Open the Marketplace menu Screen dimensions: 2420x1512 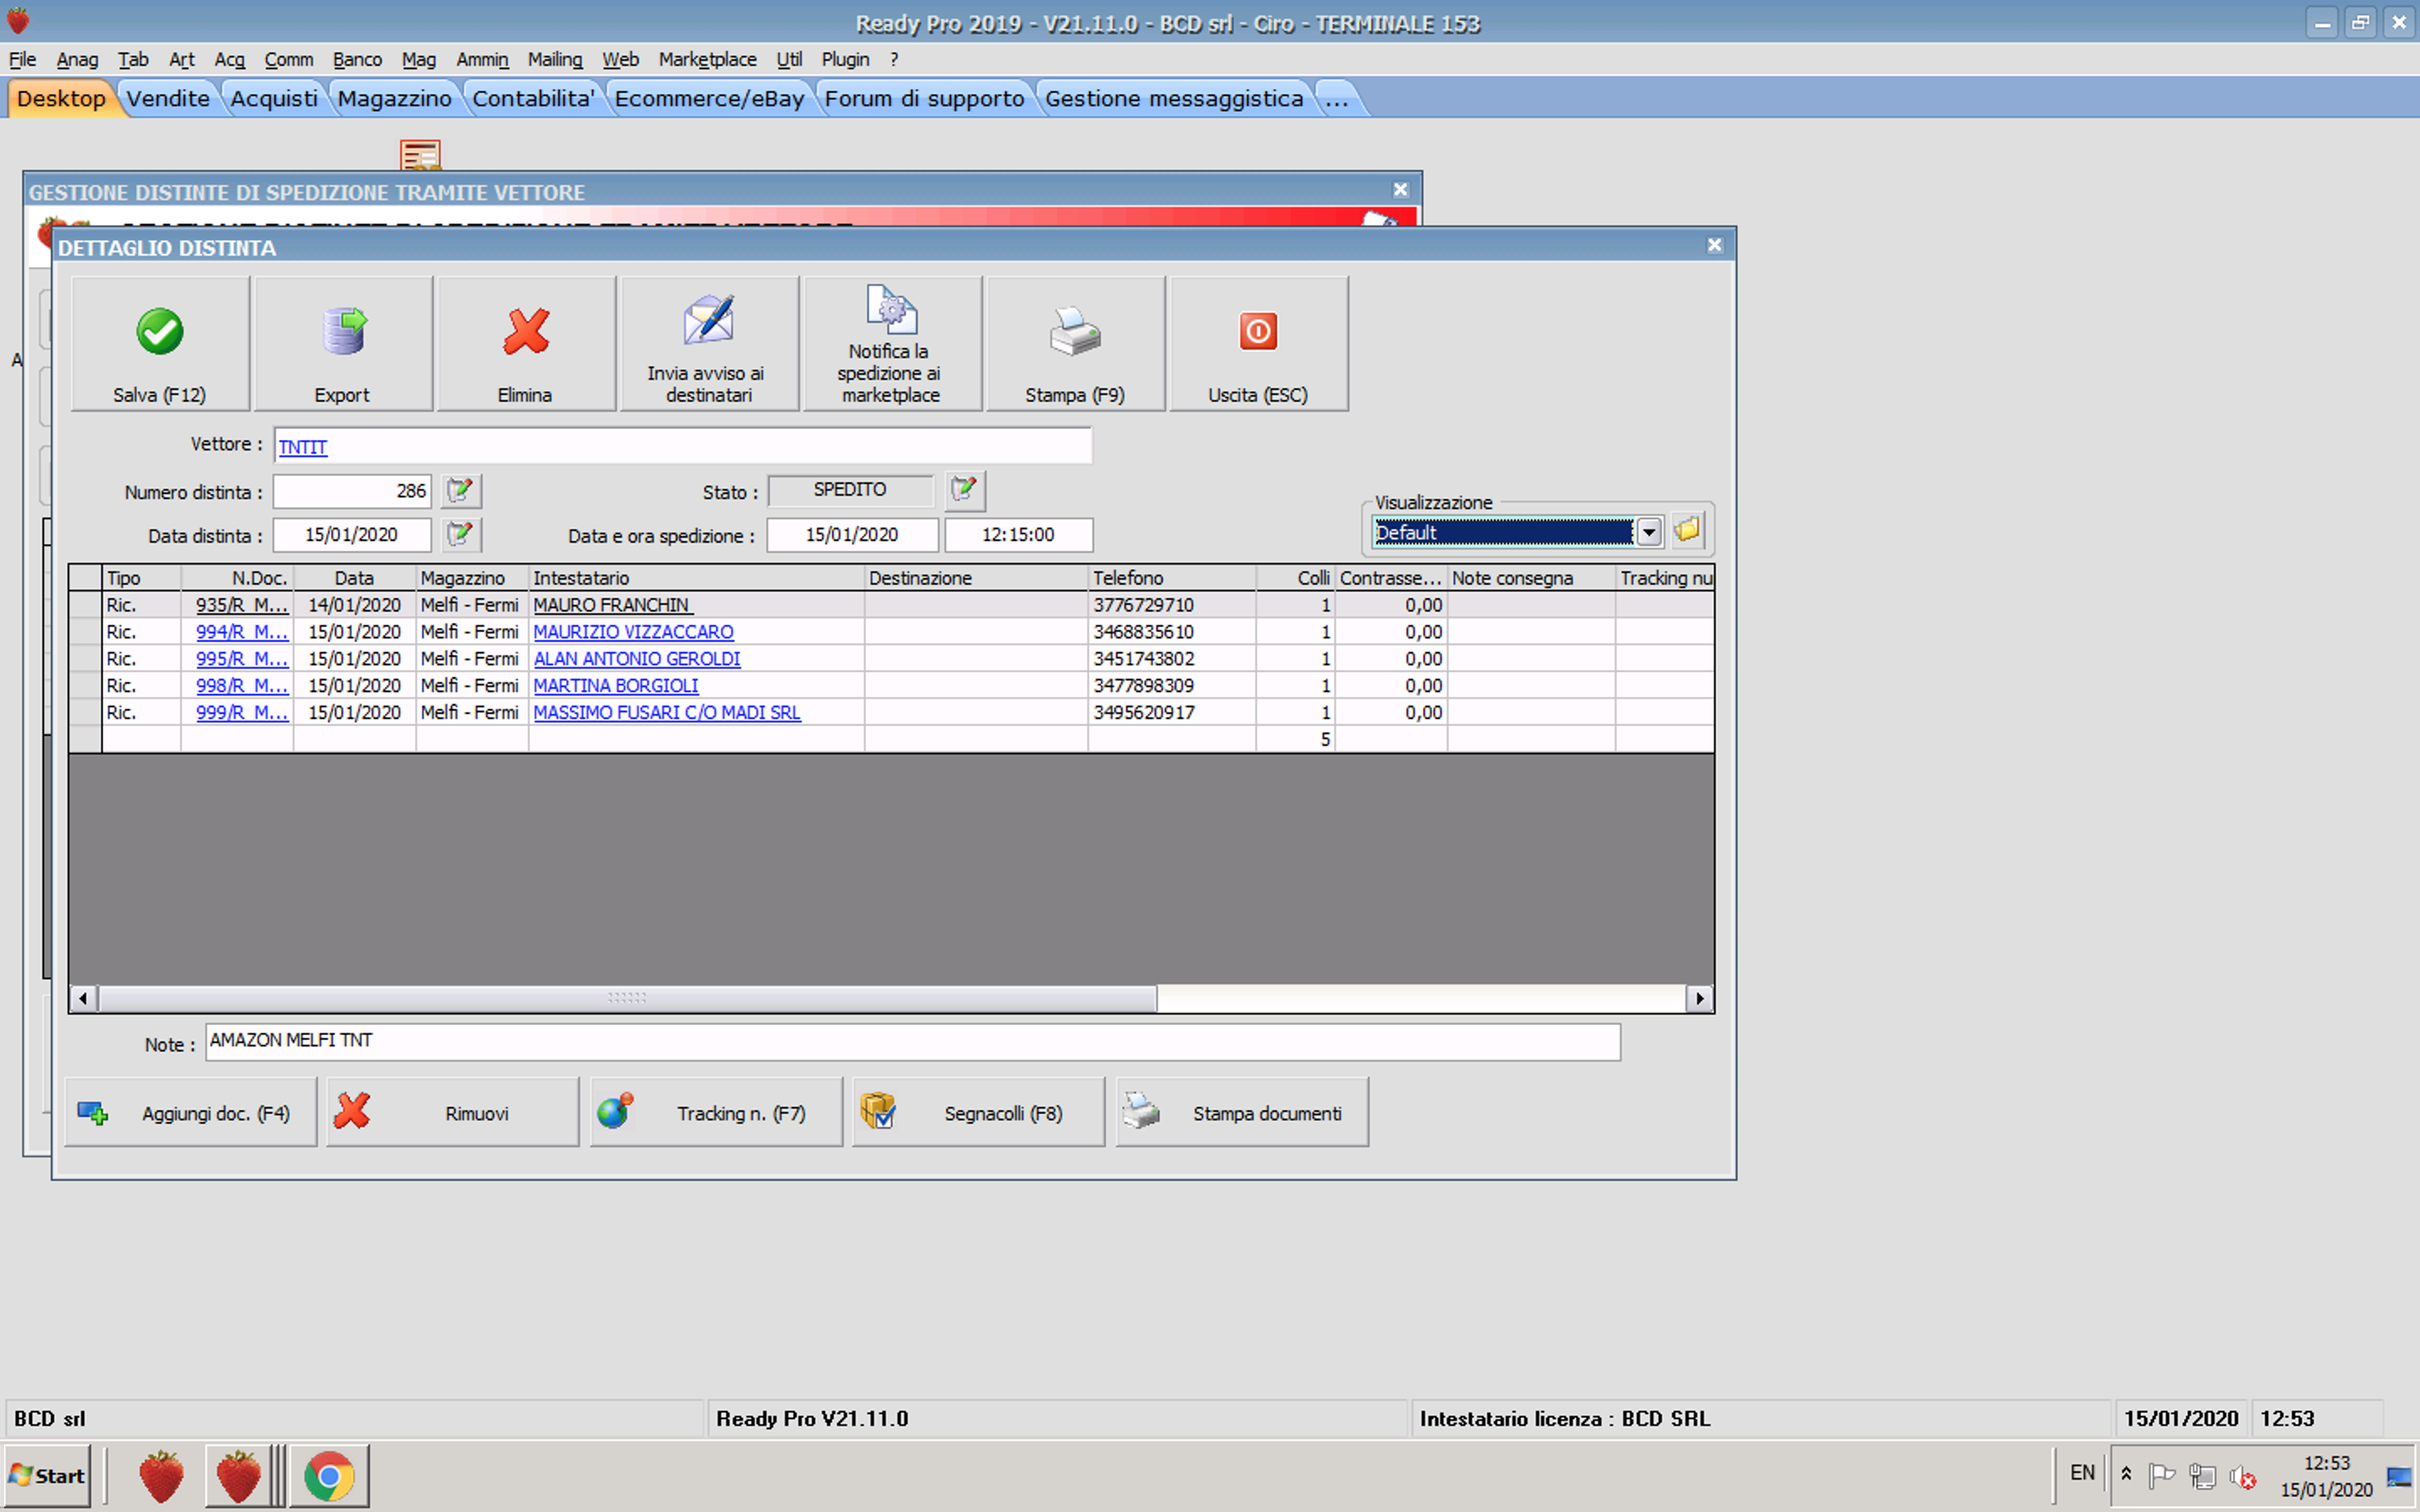(x=707, y=59)
